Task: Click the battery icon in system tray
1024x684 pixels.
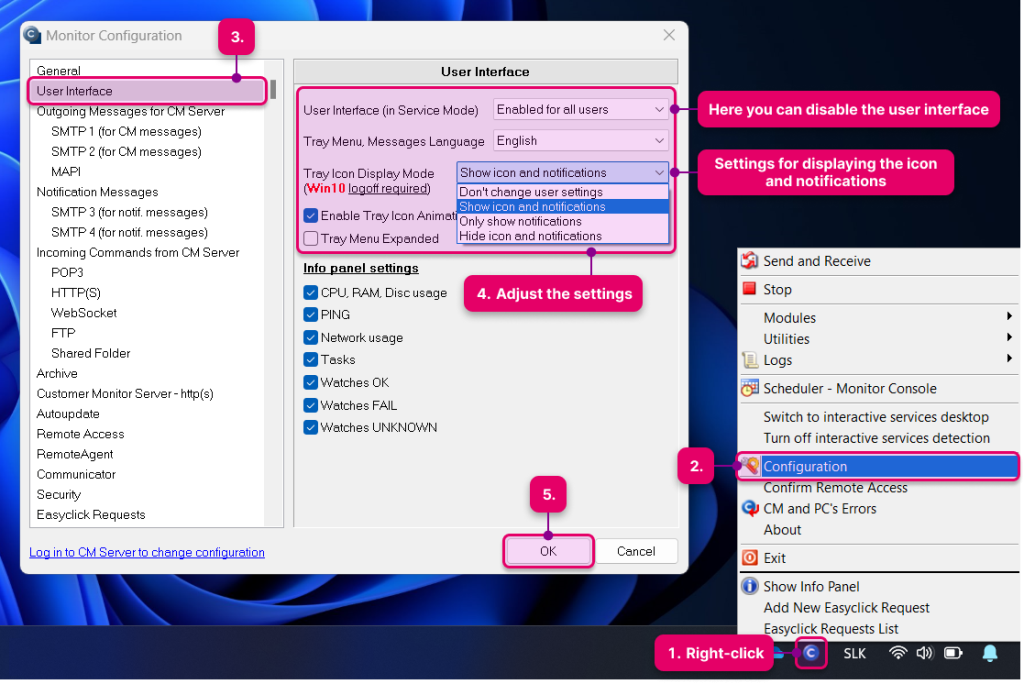Action: (955, 655)
